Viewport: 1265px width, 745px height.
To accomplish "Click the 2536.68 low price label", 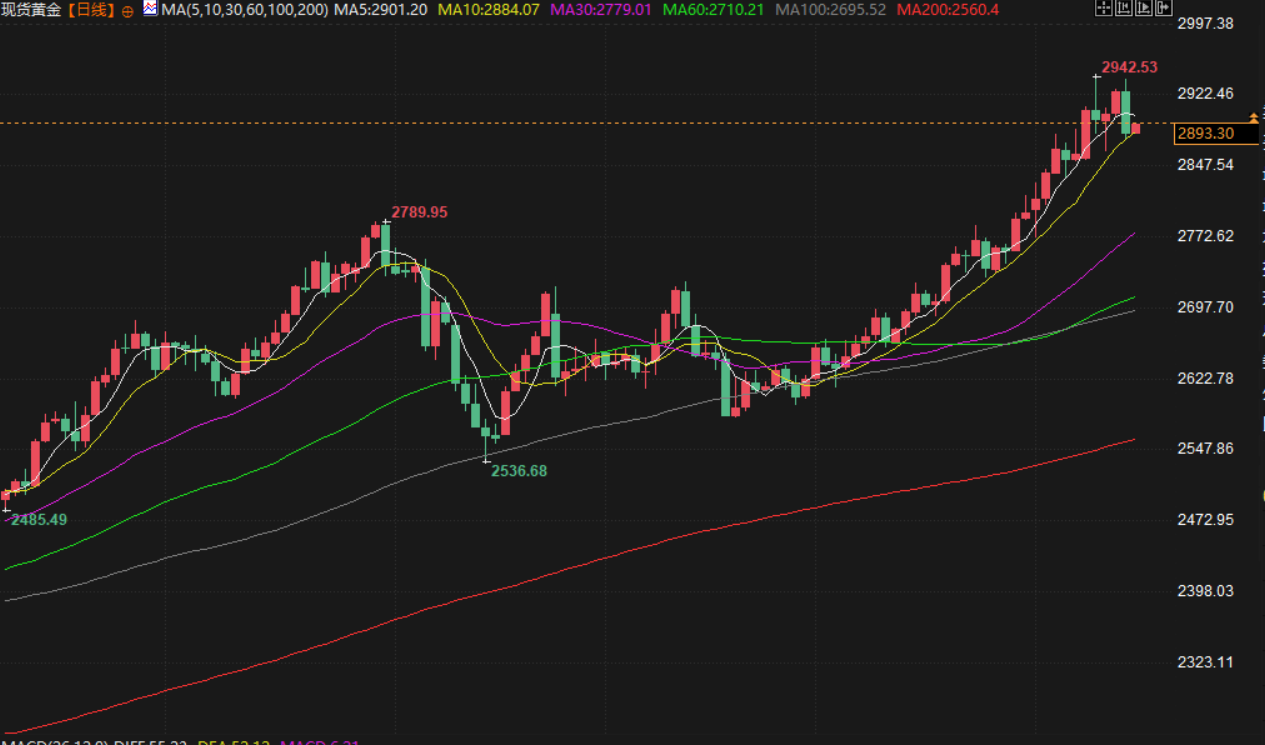I will coord(519,470).
